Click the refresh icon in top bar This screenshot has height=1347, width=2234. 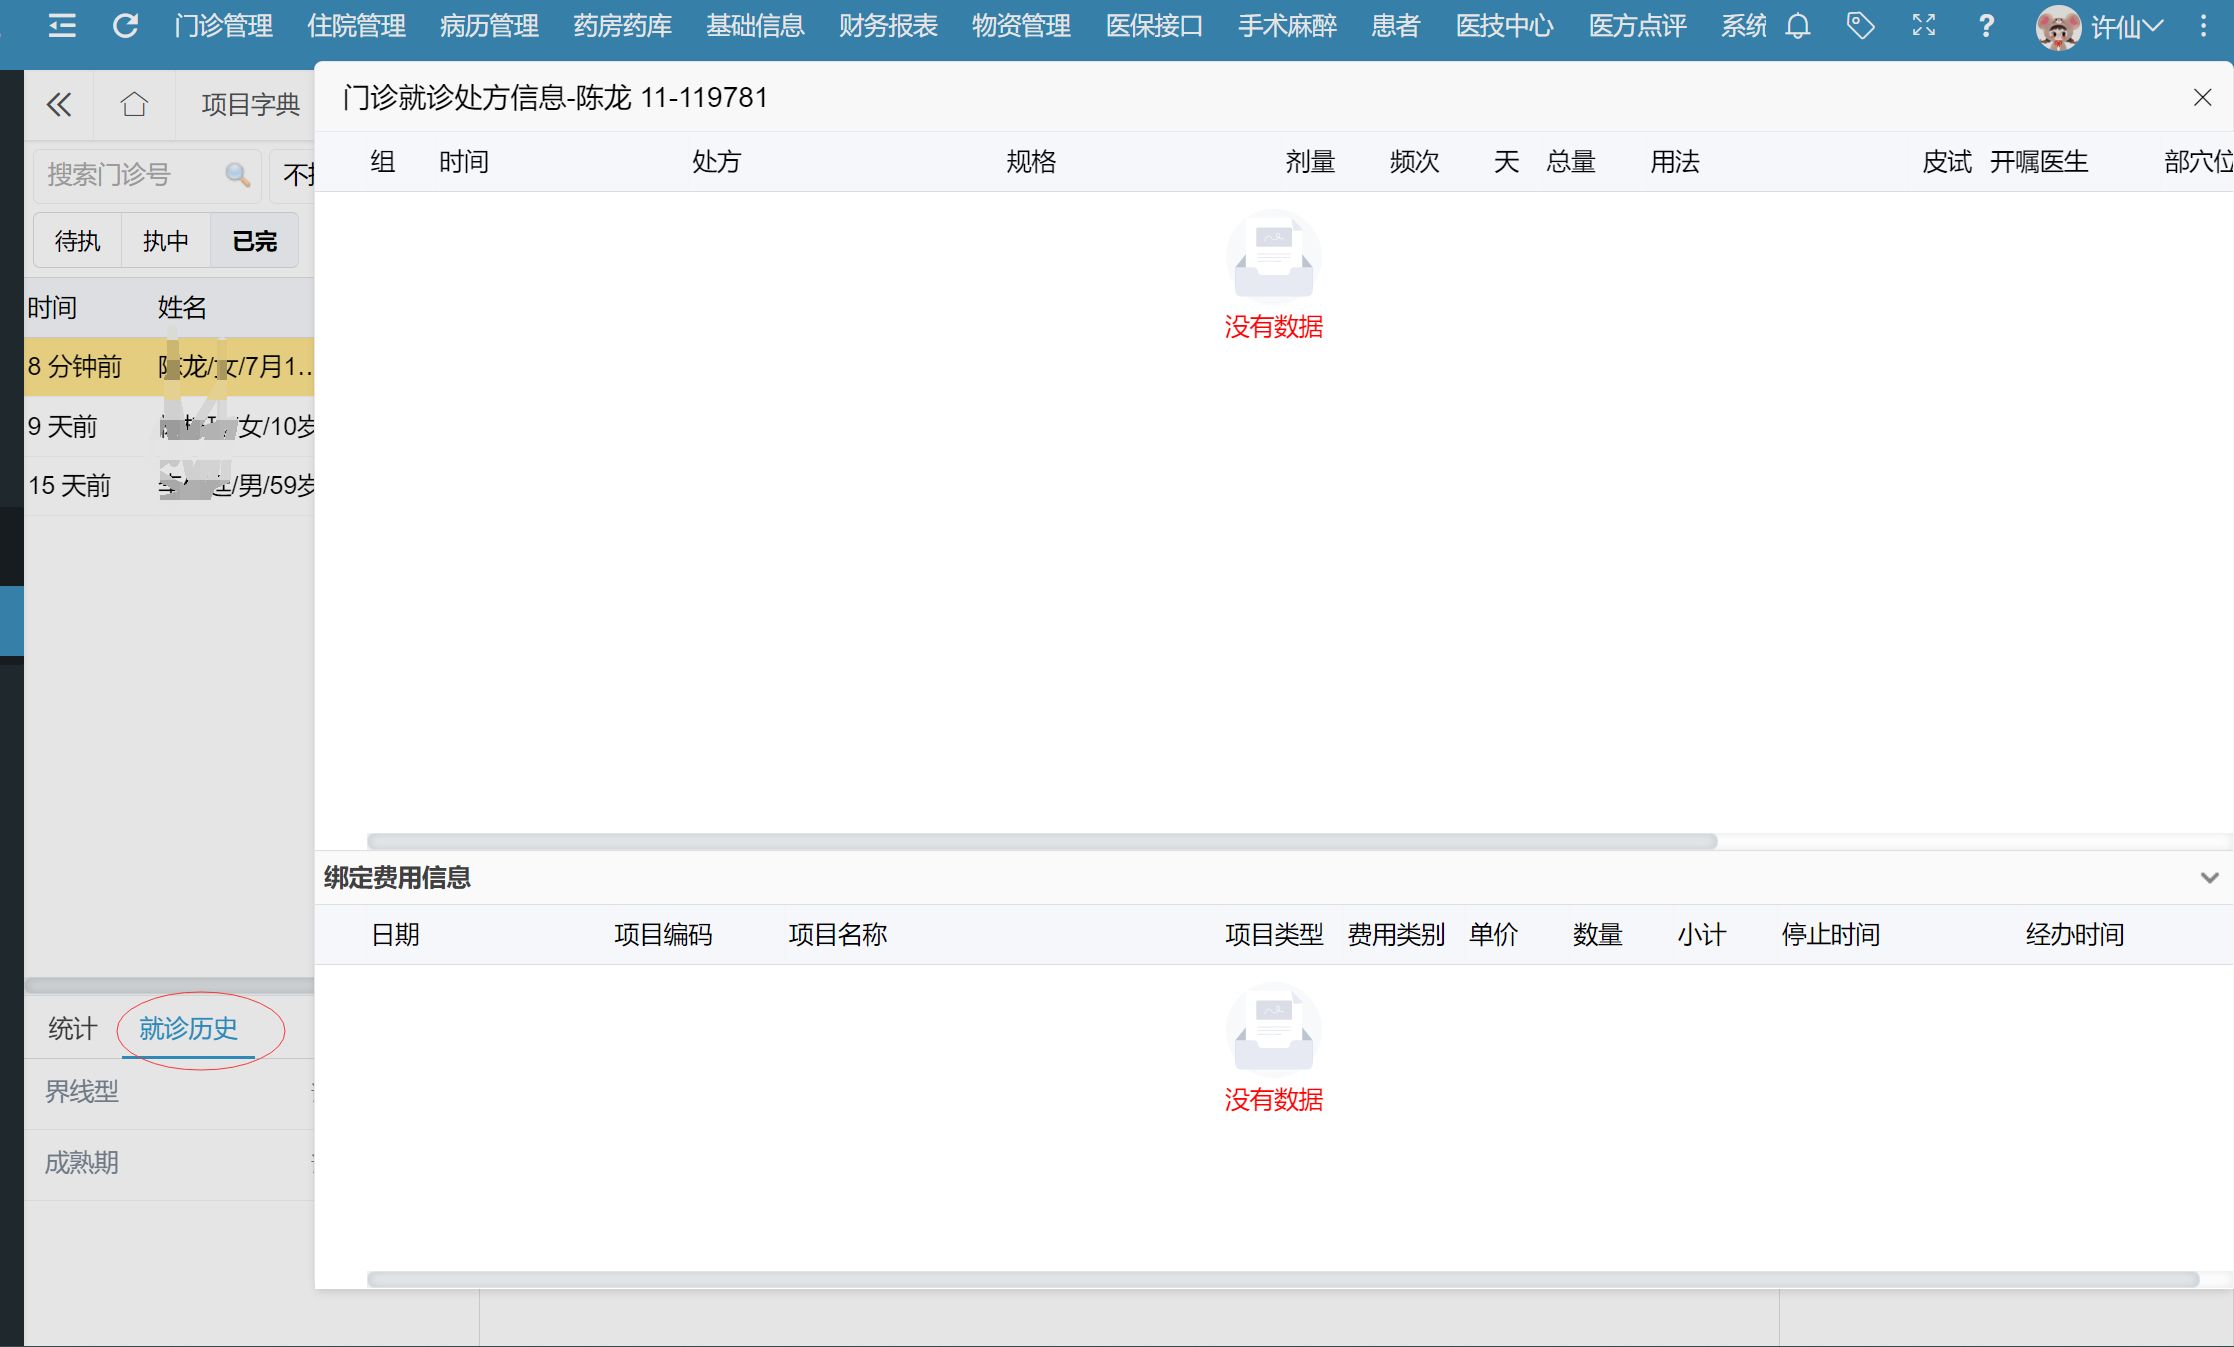click(x=125, y=25)
